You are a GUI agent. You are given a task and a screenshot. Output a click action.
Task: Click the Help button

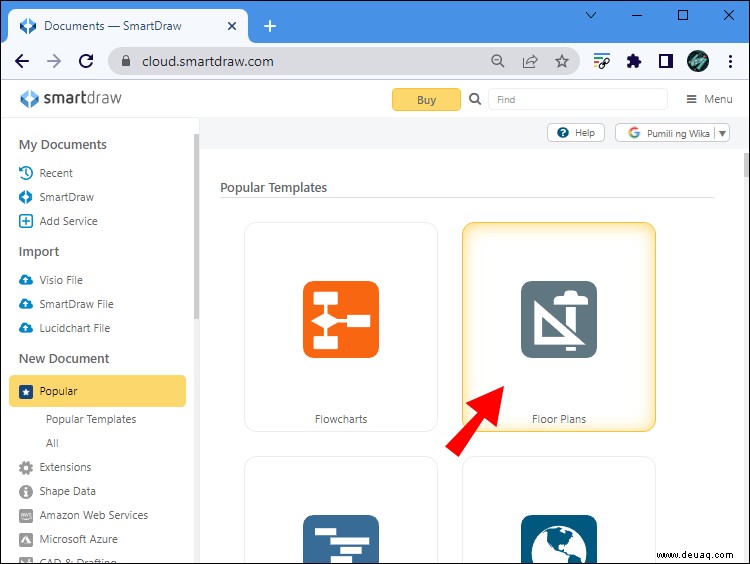click(x=576, y=133)
